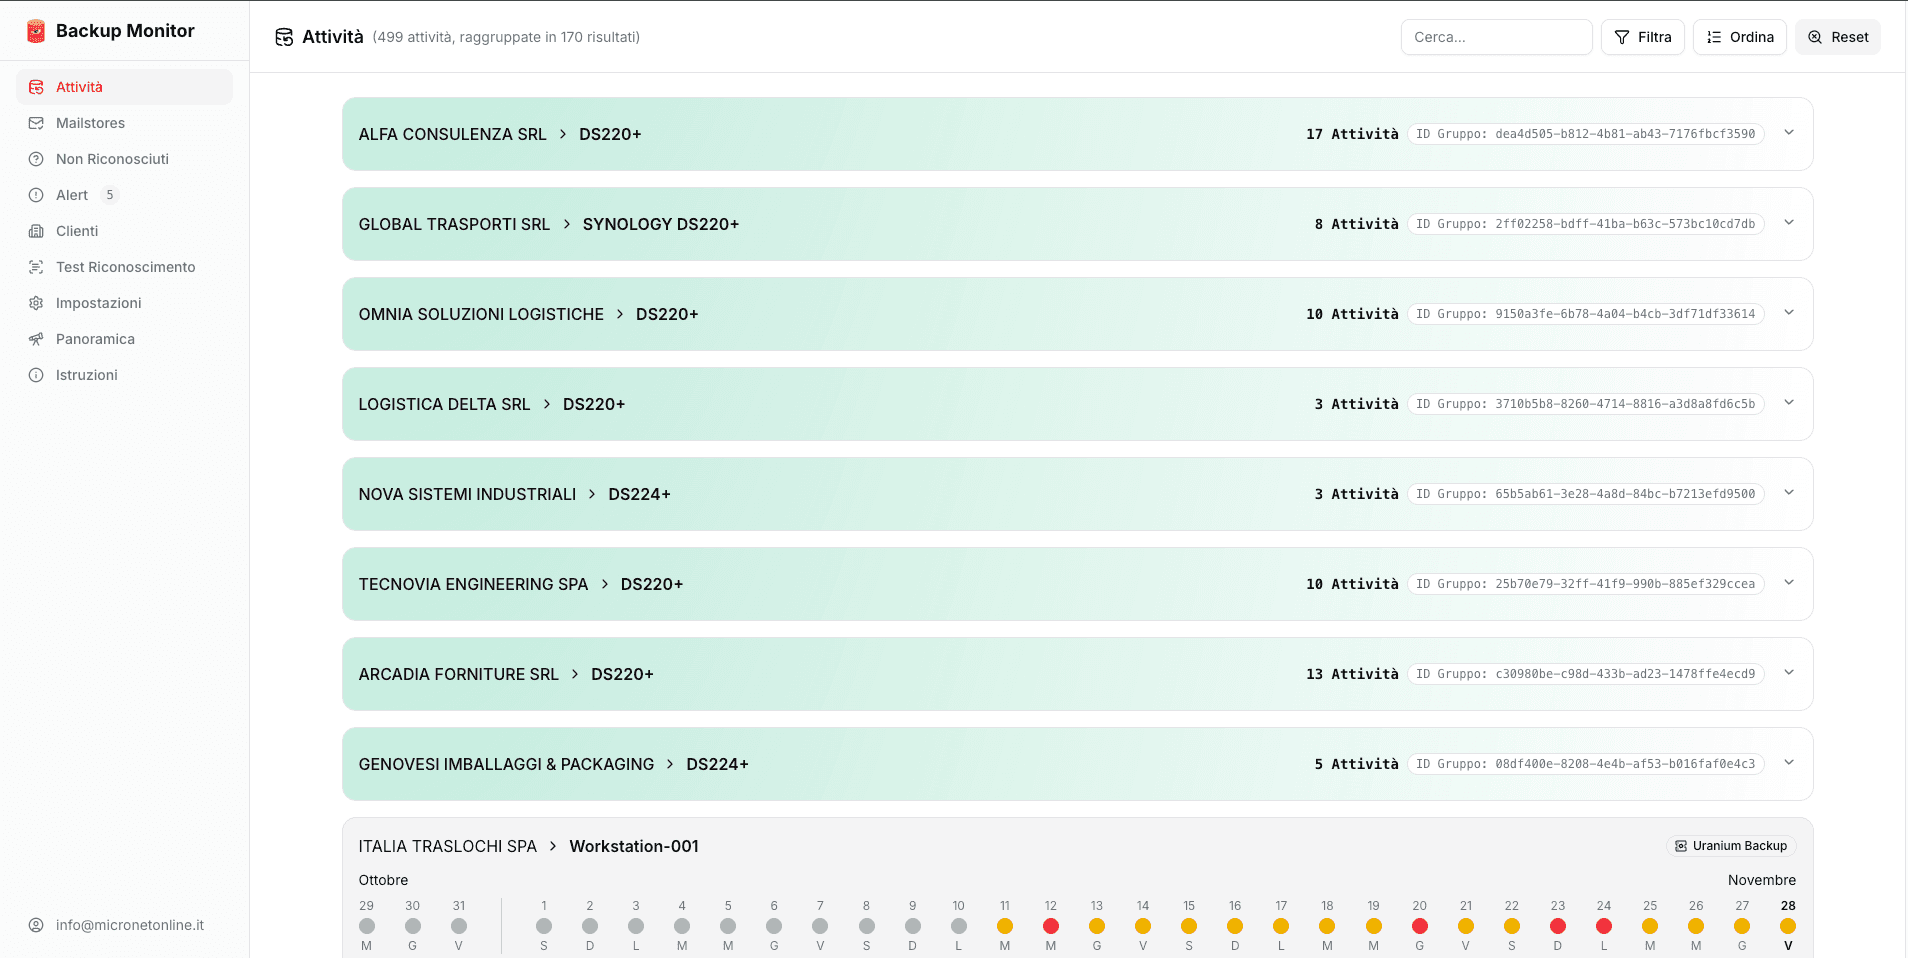This screenshot has width=1908, height=958.
Task: Open Impostazioni via the gear icon
Action: 100,302
